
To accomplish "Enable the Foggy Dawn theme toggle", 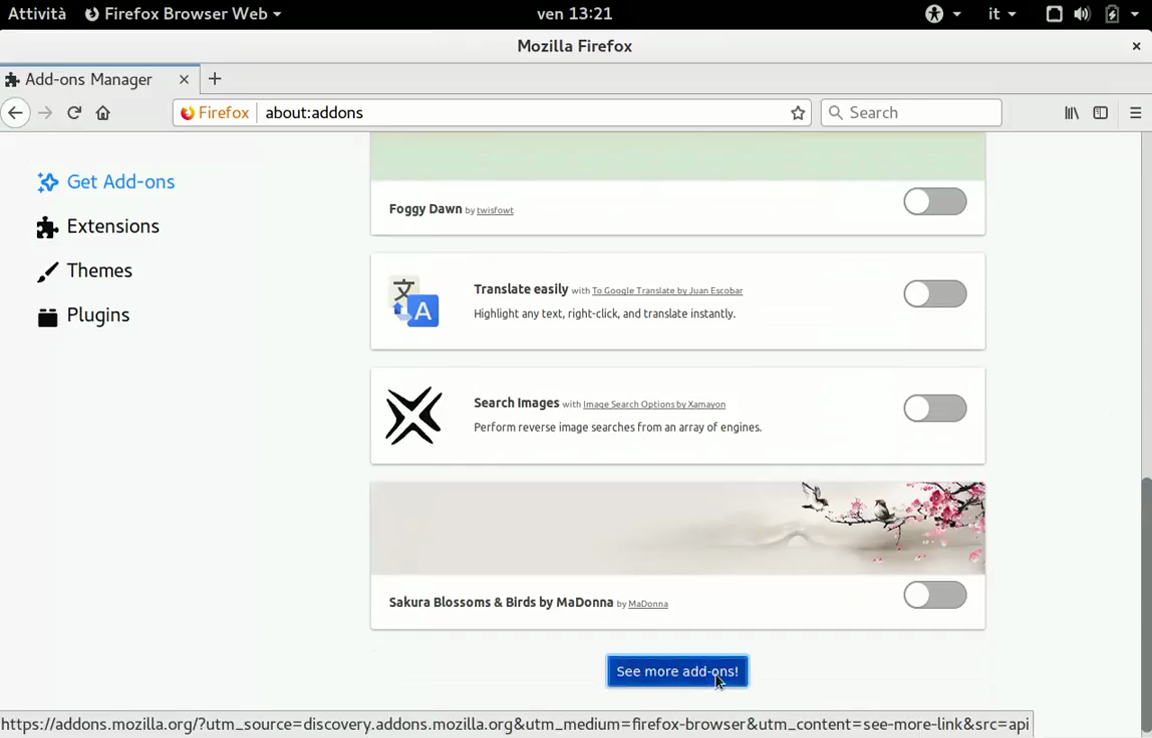I will [935, 201].
